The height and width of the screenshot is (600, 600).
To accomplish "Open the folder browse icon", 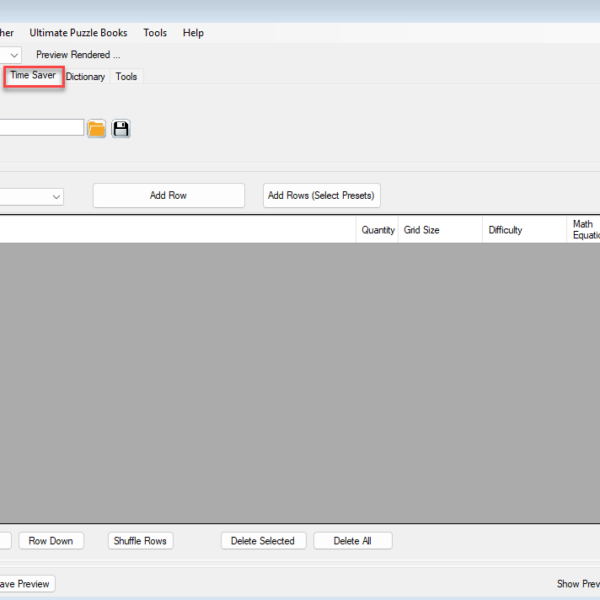I will 97,129.
